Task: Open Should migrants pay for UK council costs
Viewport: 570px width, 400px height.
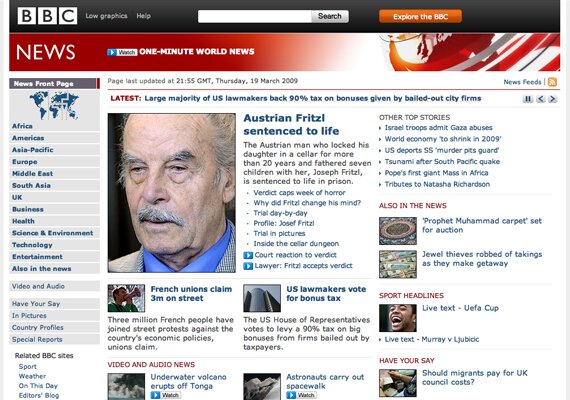Action: 475,377
